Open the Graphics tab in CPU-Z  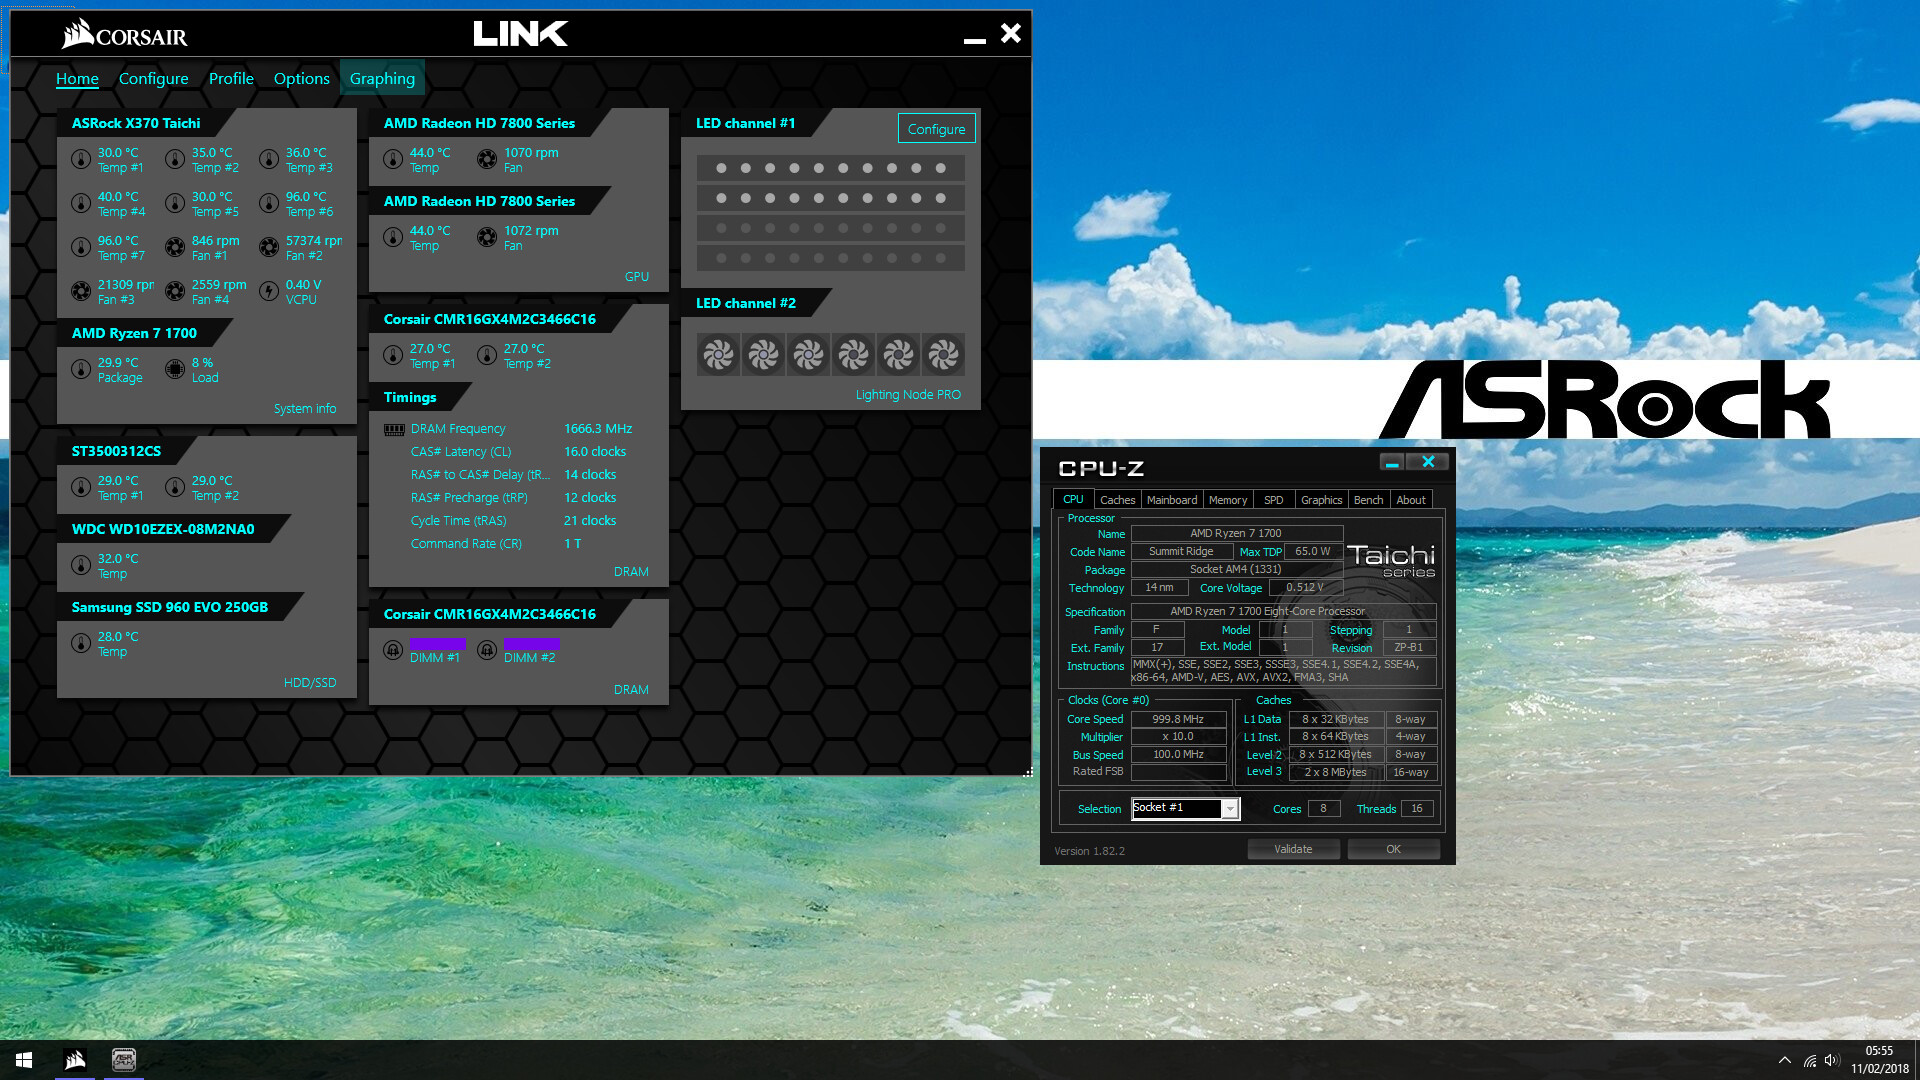tap(1321, 500)
